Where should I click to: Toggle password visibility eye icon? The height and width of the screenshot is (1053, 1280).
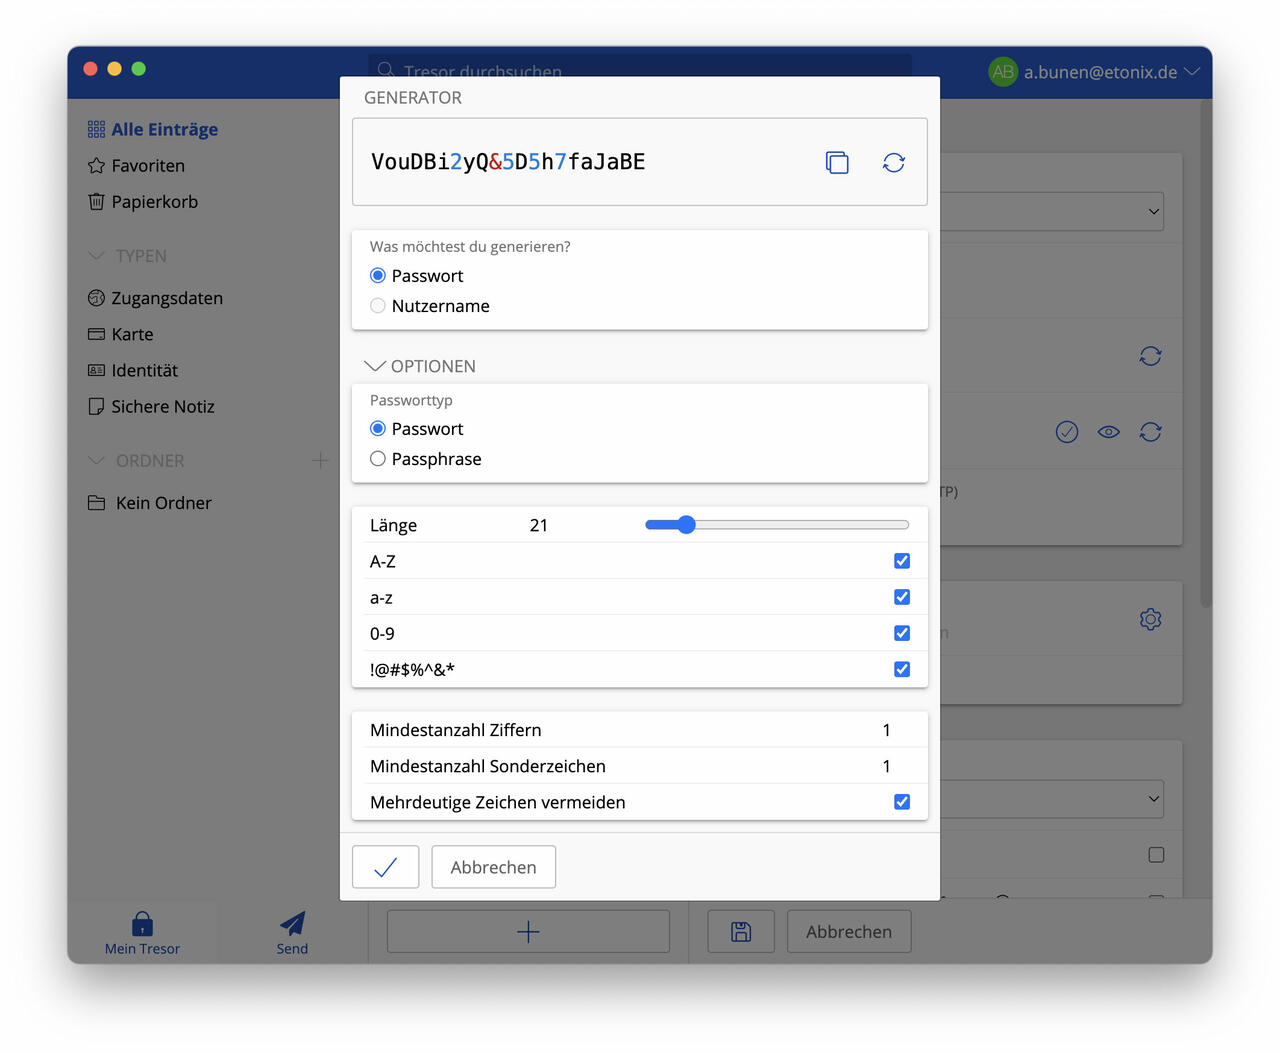coord(1108,432)
